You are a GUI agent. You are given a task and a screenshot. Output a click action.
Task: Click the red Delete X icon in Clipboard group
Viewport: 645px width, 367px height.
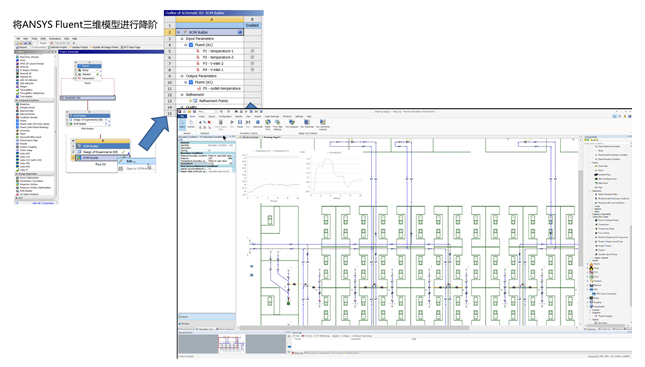pyautogui.click(x=209, y=122)
